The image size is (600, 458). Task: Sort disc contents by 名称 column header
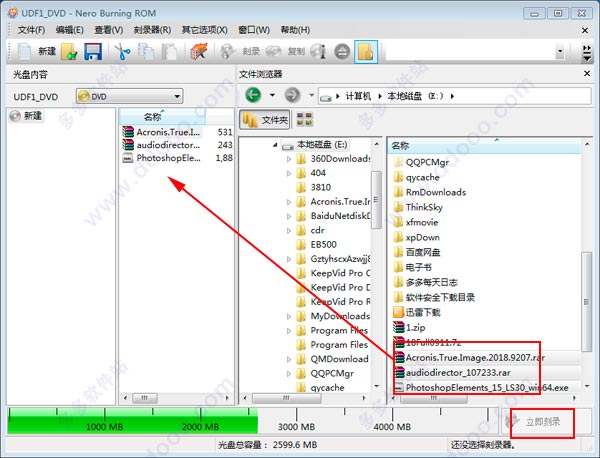point(162,116)
